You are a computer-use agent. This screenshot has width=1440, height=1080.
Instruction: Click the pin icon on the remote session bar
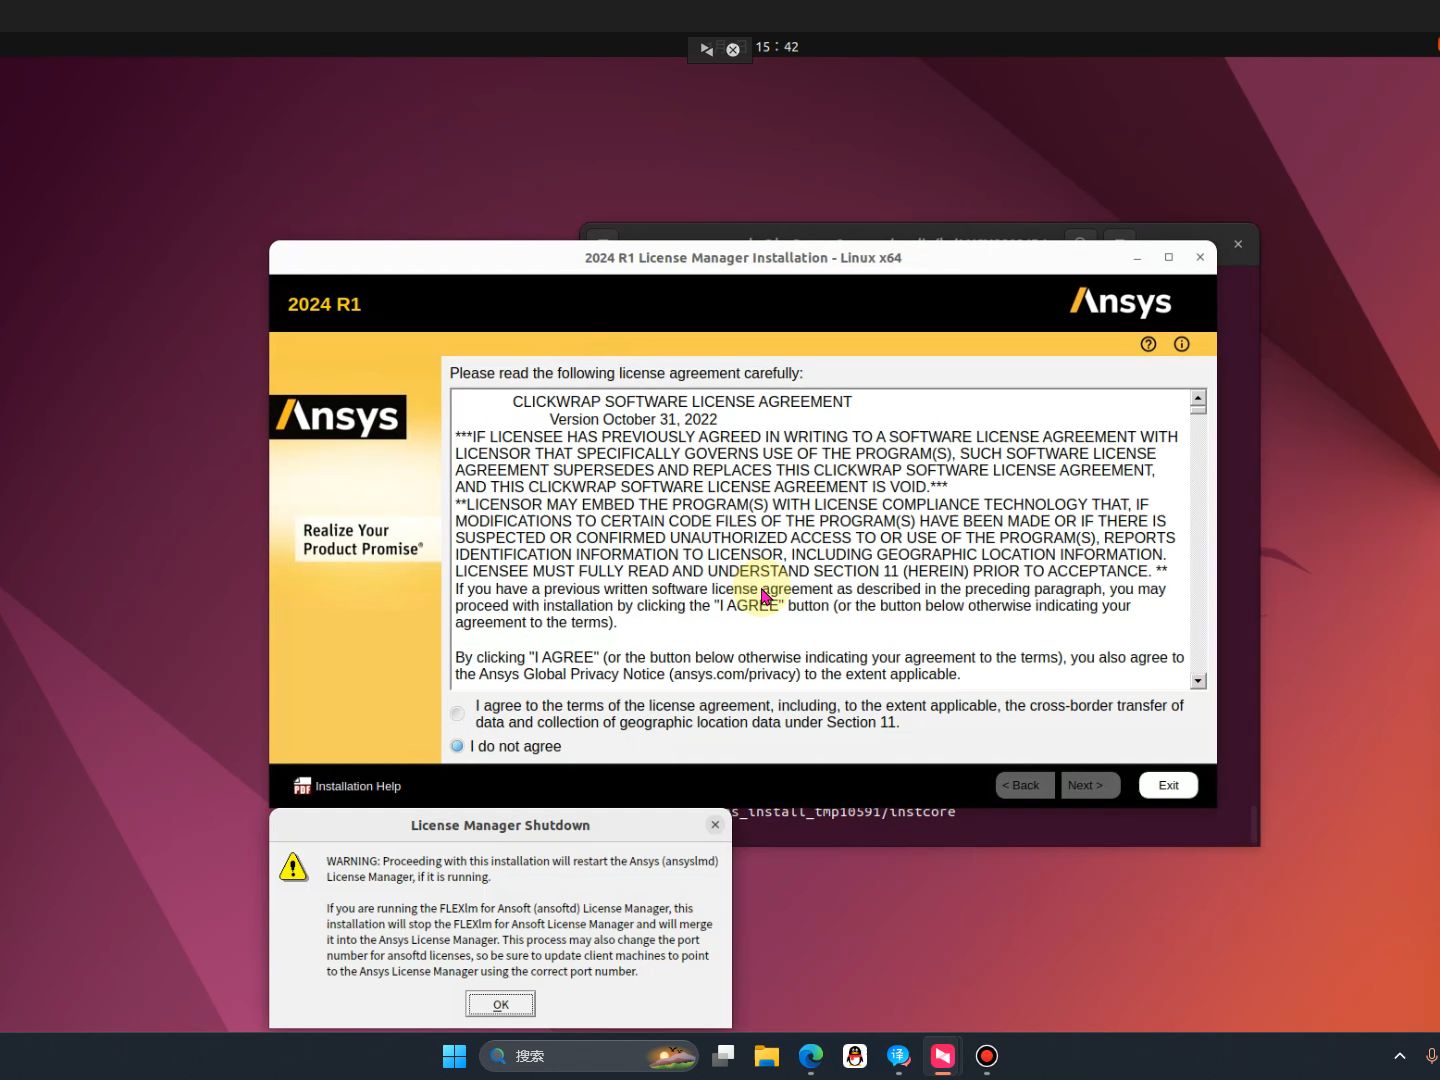pos(706,49)
